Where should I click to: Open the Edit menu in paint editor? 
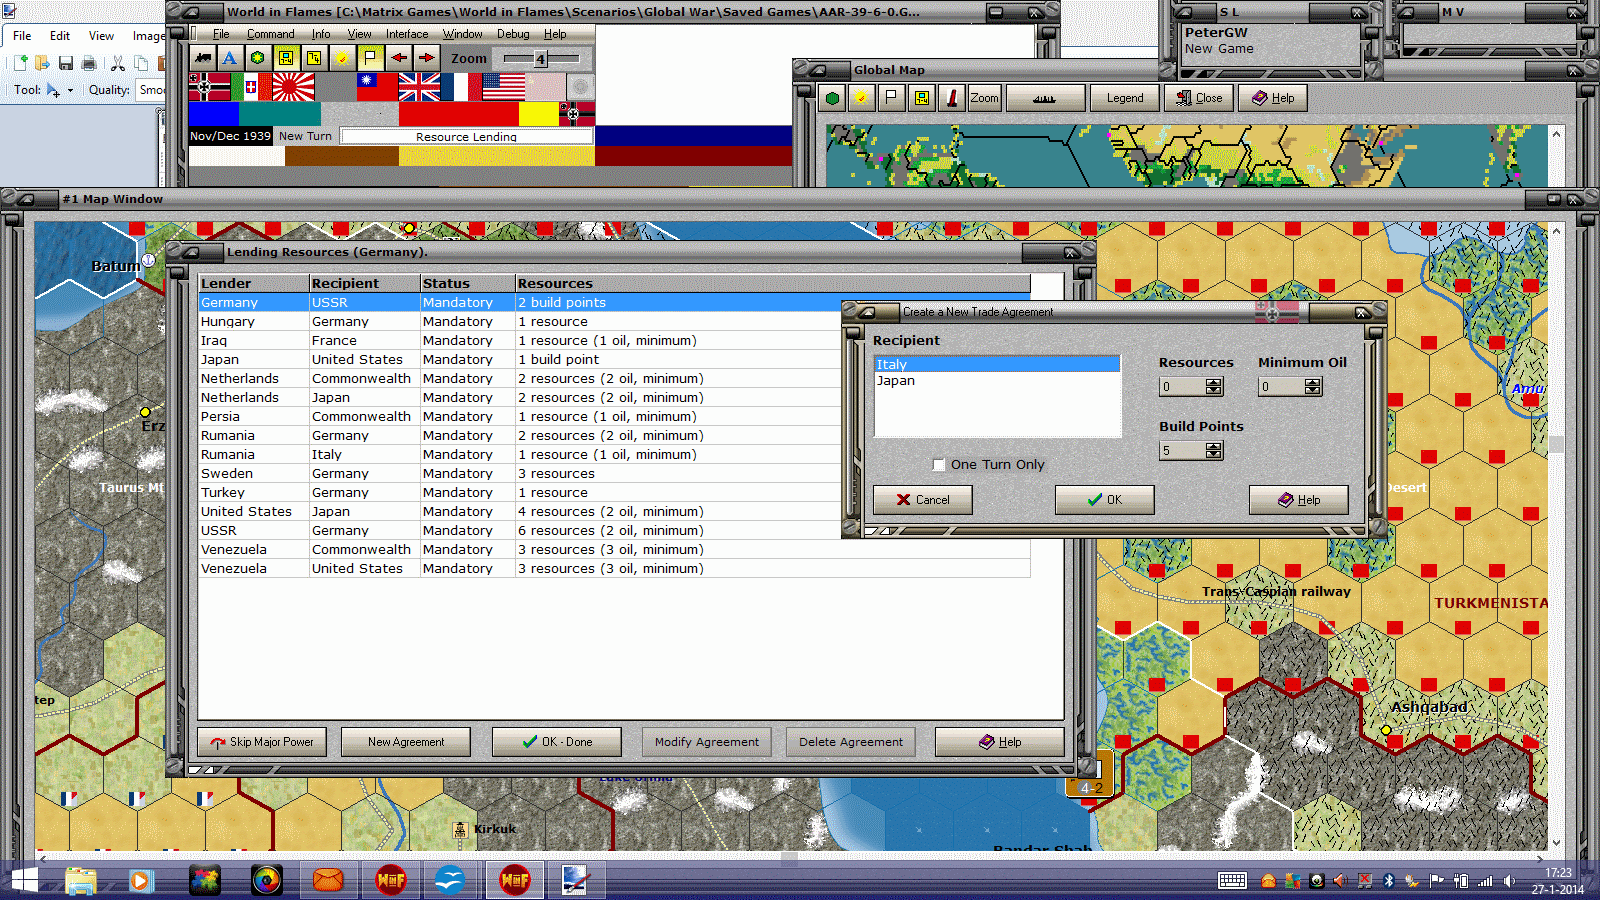60,36
